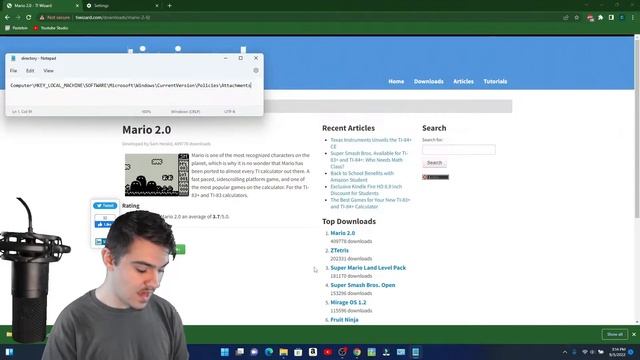
Task: Open ZTetris in Top Downloads
Action: (339, 250)
